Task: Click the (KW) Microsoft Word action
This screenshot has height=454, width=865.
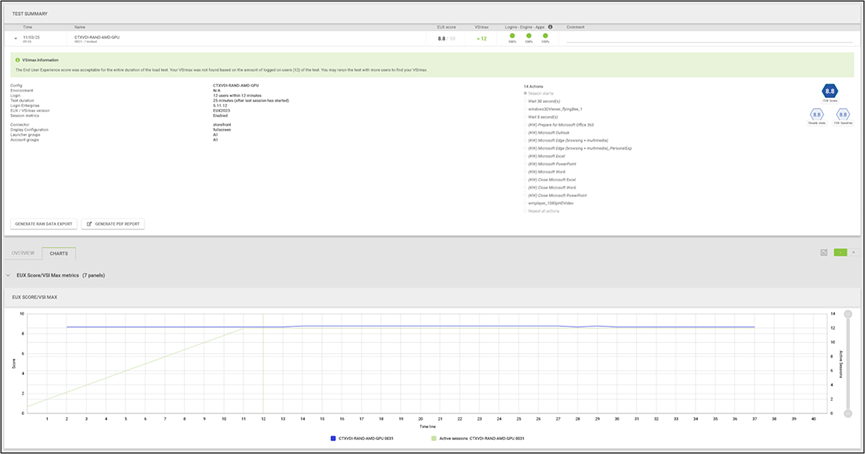Action: 546,172
